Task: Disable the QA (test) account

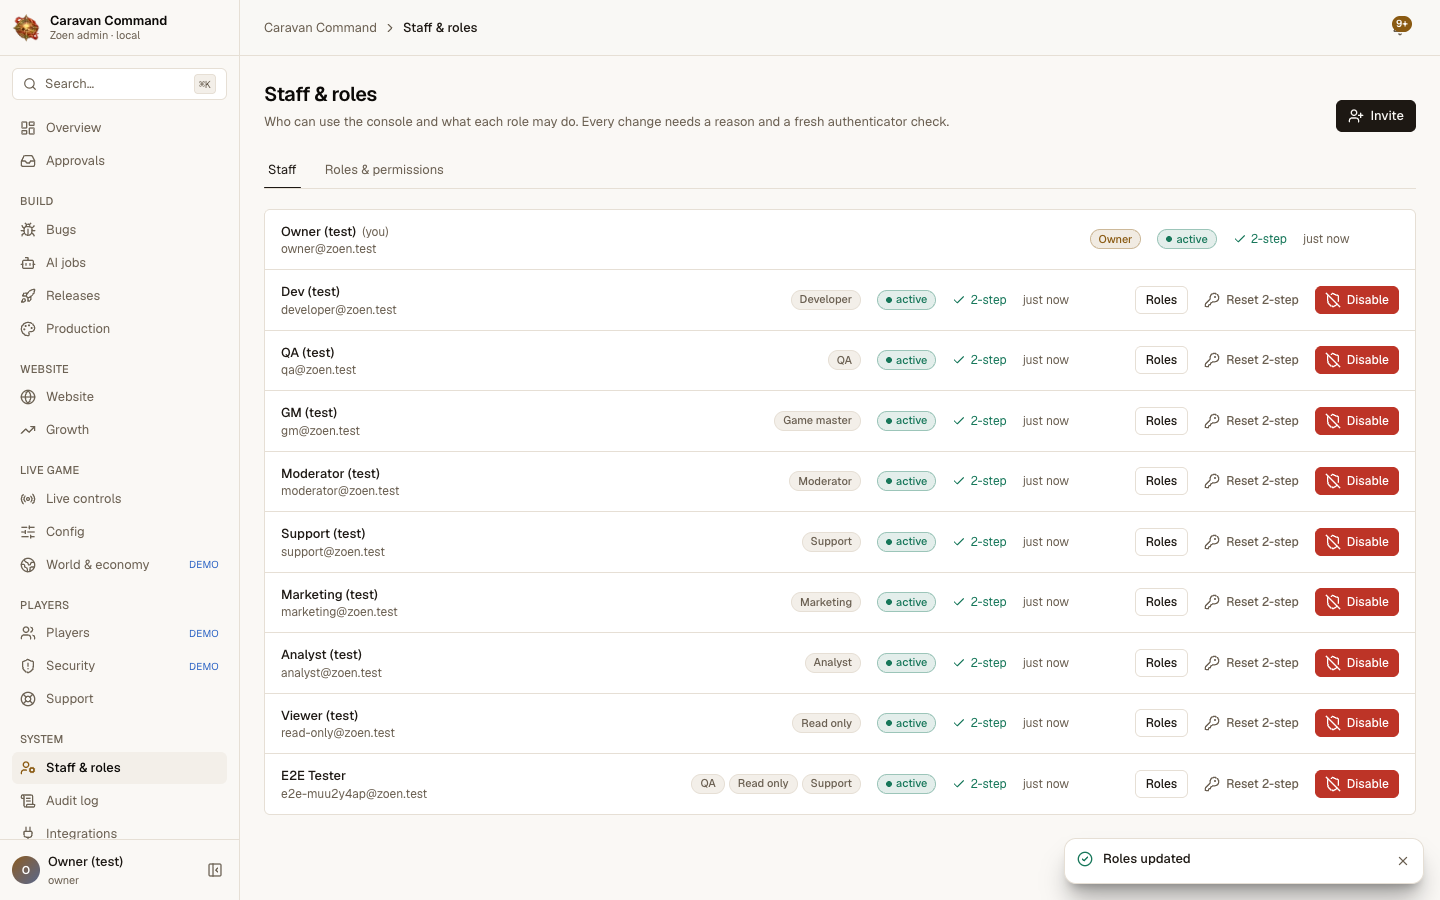Action: click(1356, 360)
